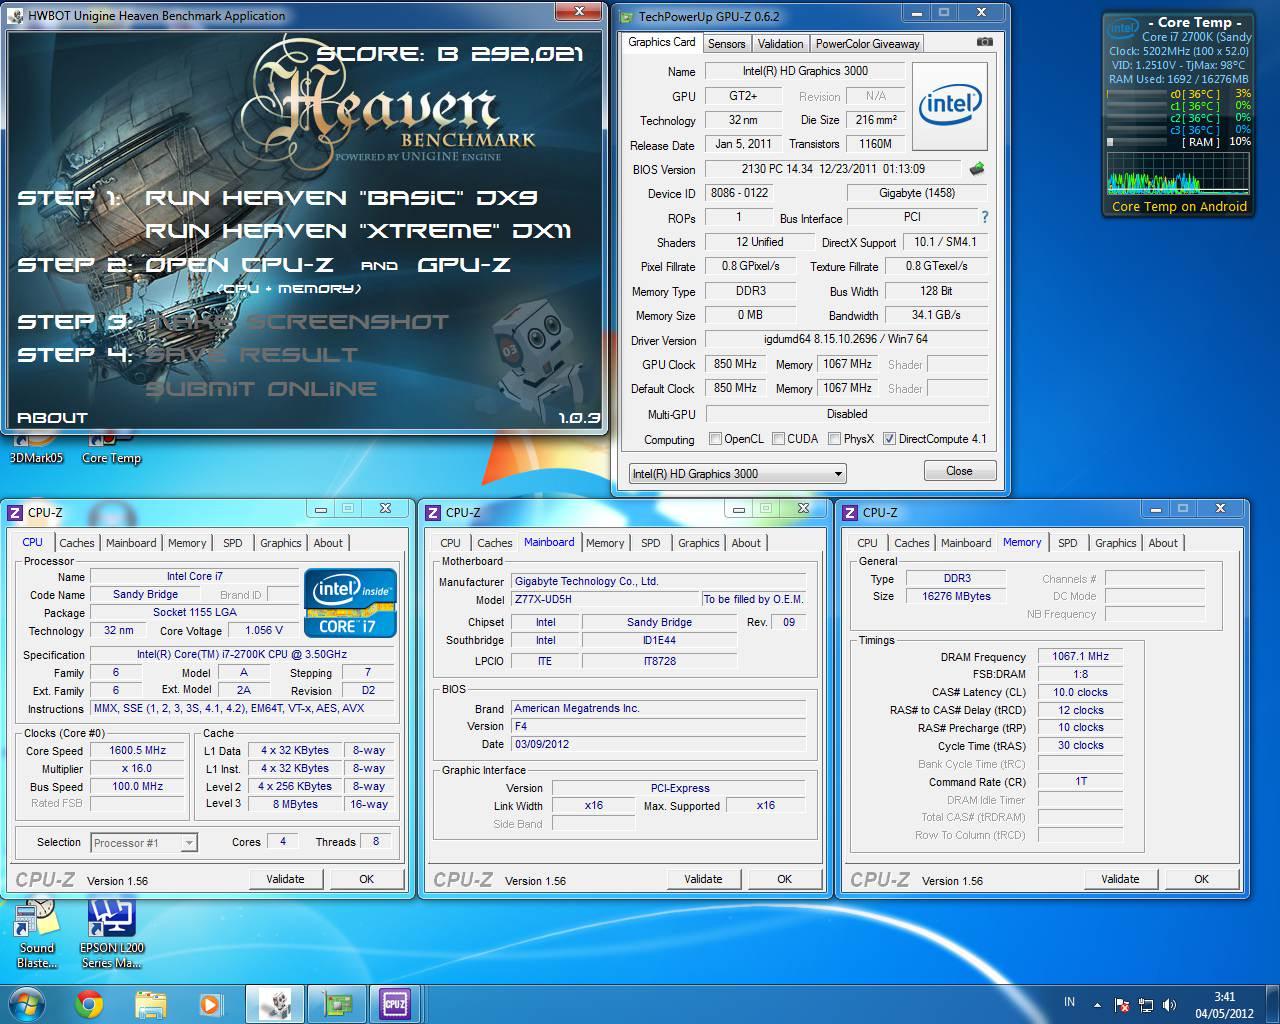
Task: Open the Core Temp desktop shortcut
Action: pos(111,448)
